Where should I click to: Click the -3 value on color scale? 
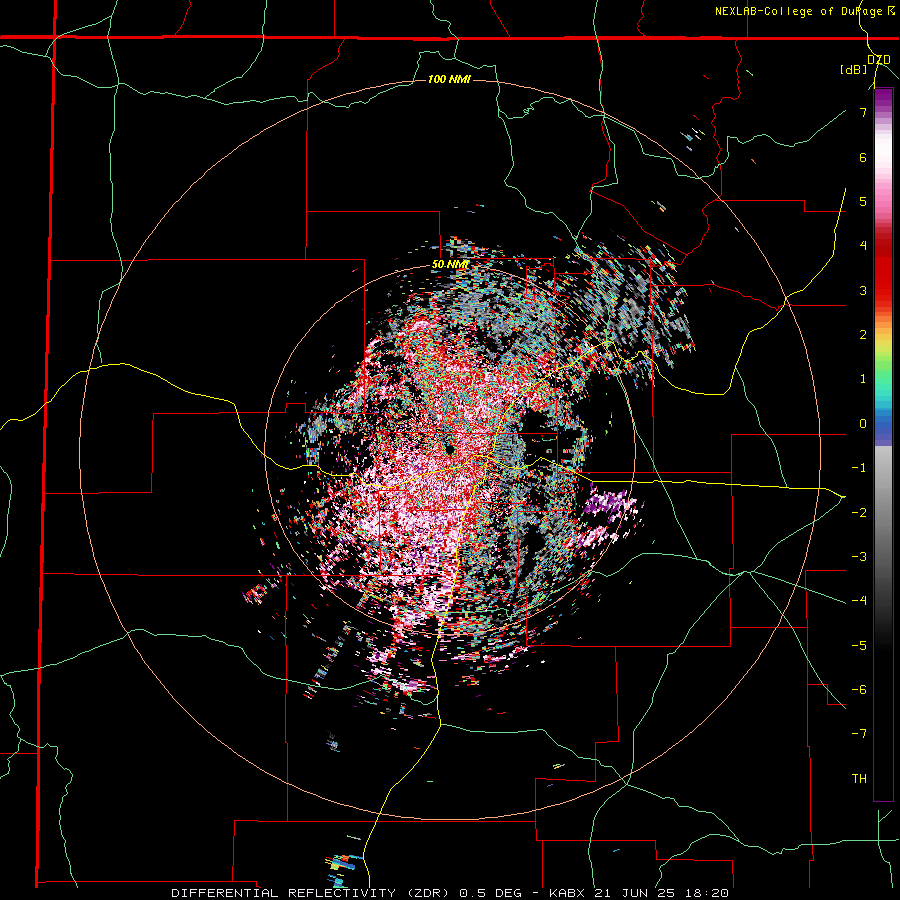coord(859,556)
